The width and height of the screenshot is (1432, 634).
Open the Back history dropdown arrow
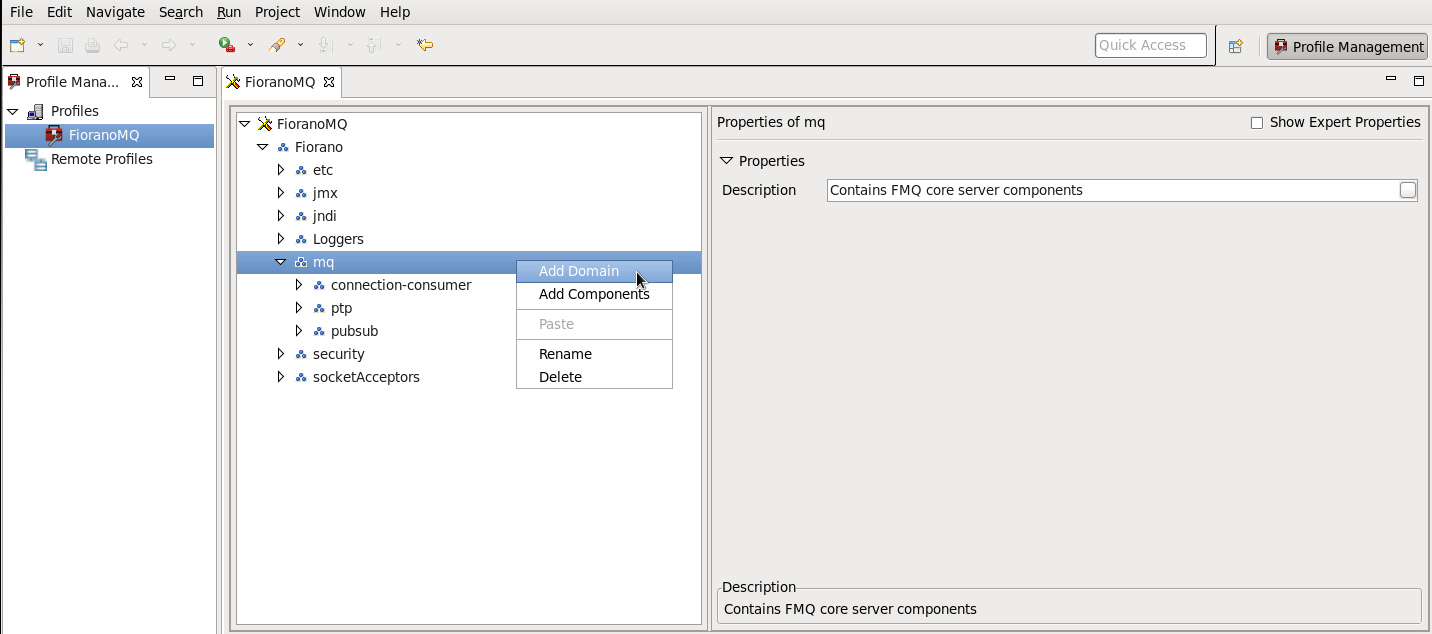tap(144, 45)
